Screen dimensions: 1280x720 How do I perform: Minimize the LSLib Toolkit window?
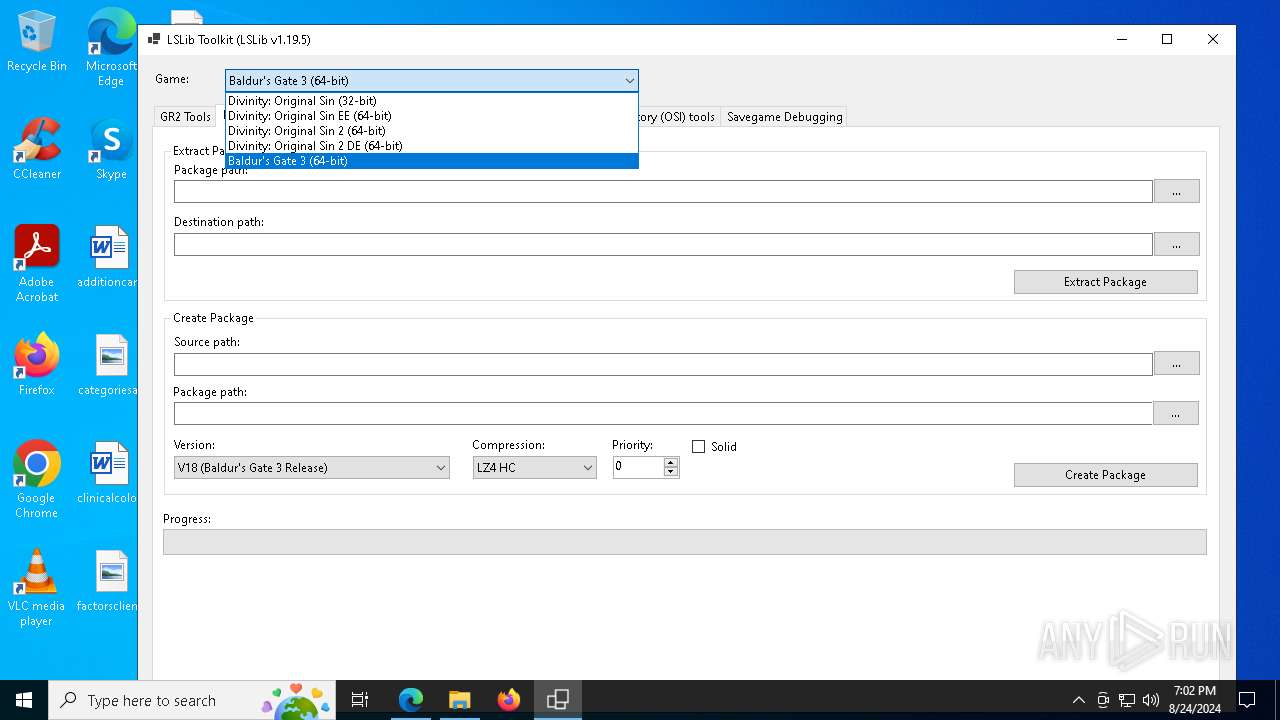(x=1121, y=40)
